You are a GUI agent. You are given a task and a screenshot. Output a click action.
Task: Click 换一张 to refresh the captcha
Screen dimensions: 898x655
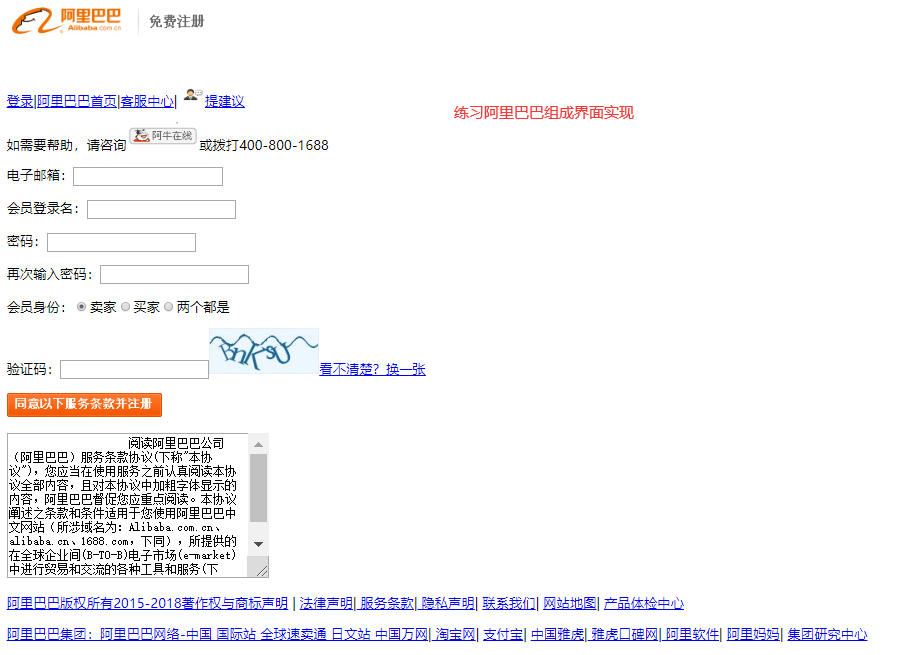[407, 369]
